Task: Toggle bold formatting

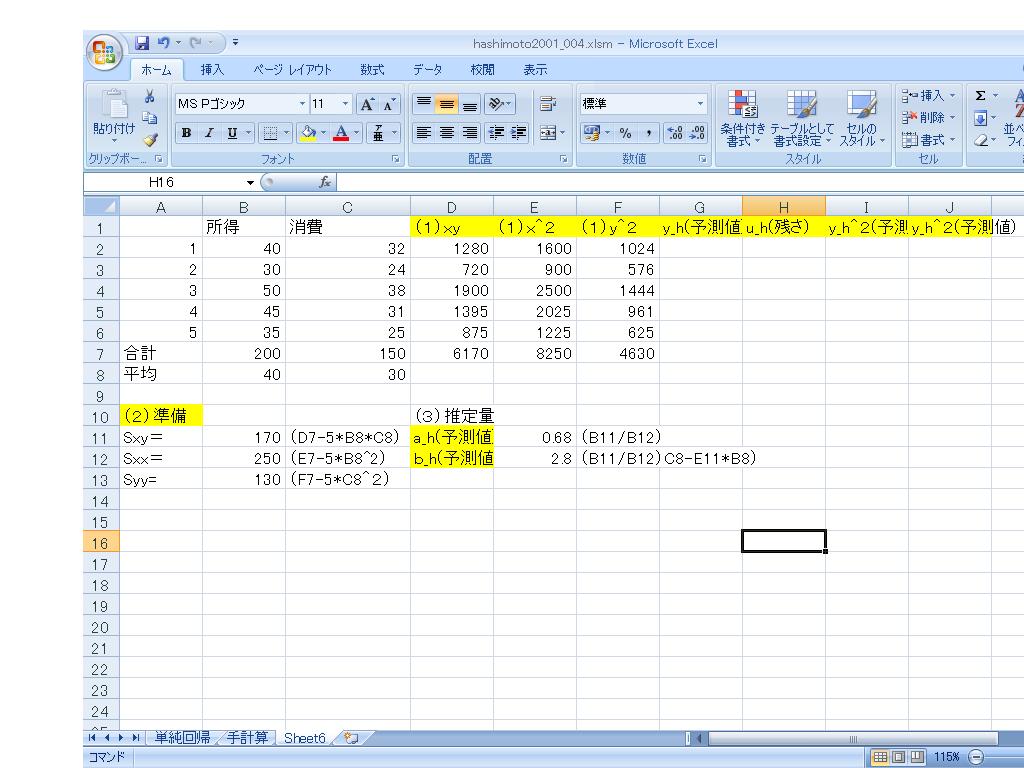Action: [x=186, y=133]
